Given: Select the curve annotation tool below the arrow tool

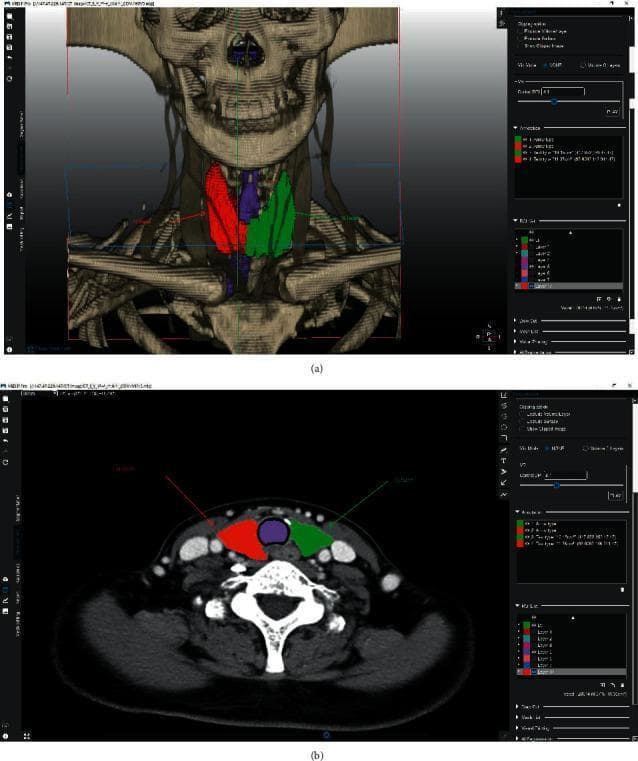Looking at the screenshot, I should tap(504, 494).
